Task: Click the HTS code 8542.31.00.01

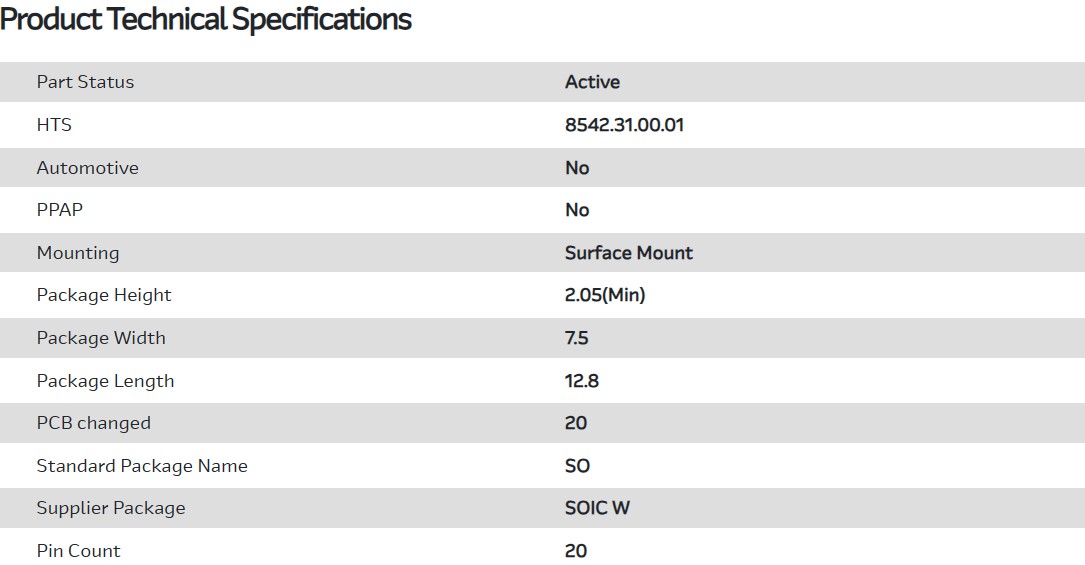Action: (x=624, y=125)
